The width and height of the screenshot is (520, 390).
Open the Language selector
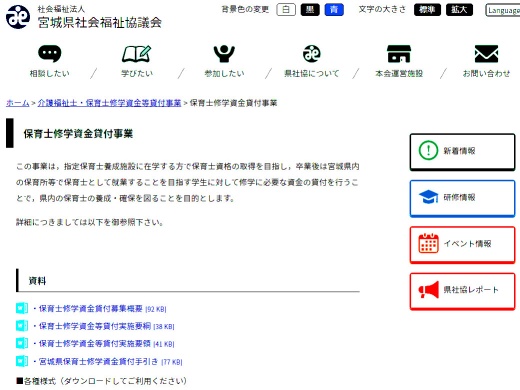[503, 10]
